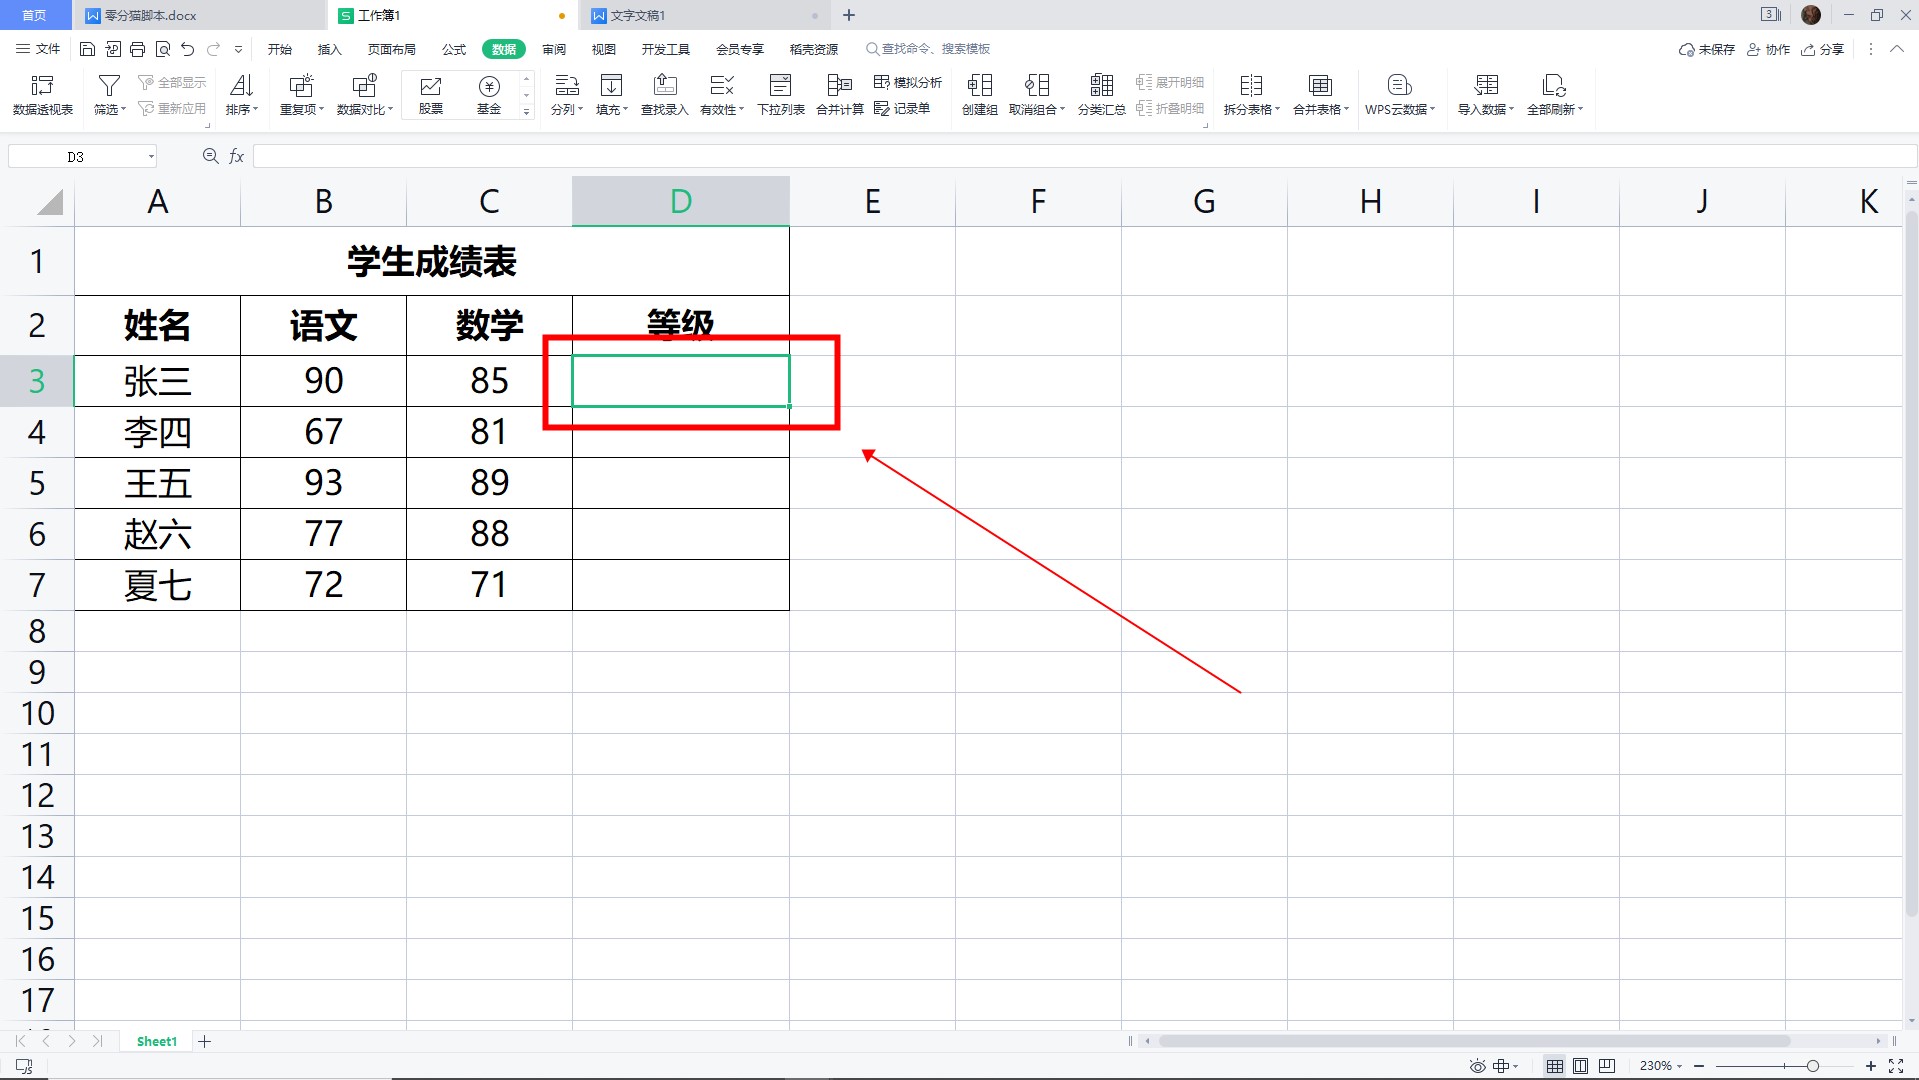
Task: Click the 有效性 data validation icon
Action: tap(721, 86)
